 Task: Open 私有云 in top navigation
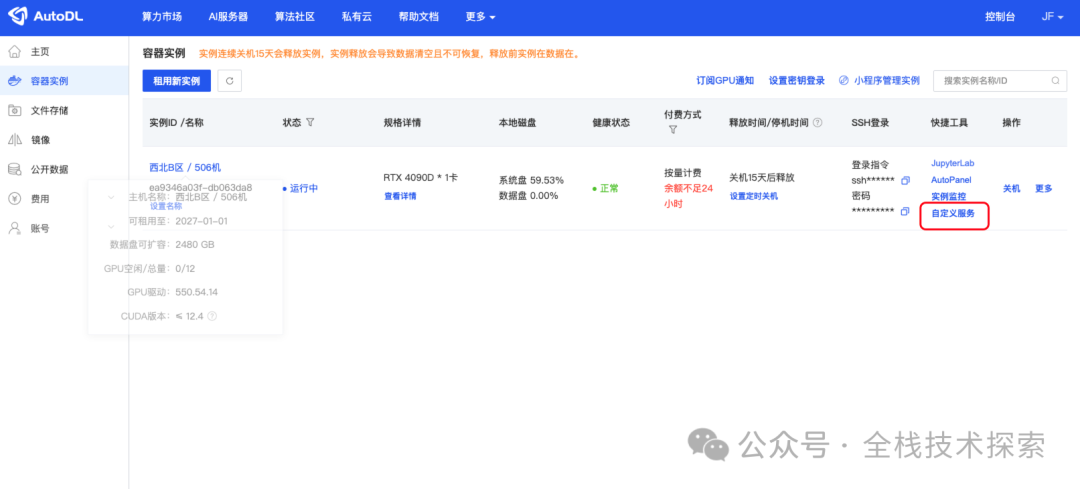pos(357,17)
